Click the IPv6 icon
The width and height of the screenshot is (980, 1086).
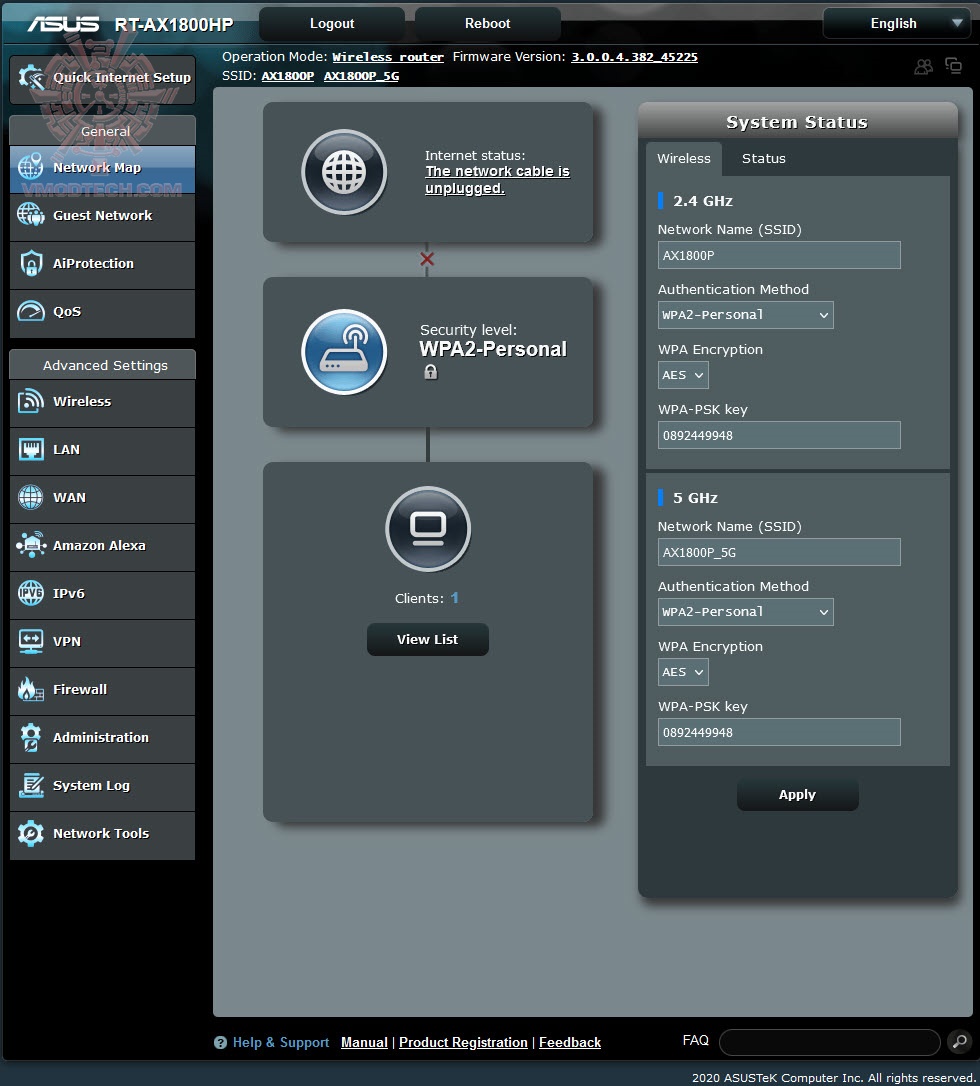tap(30, 593)
